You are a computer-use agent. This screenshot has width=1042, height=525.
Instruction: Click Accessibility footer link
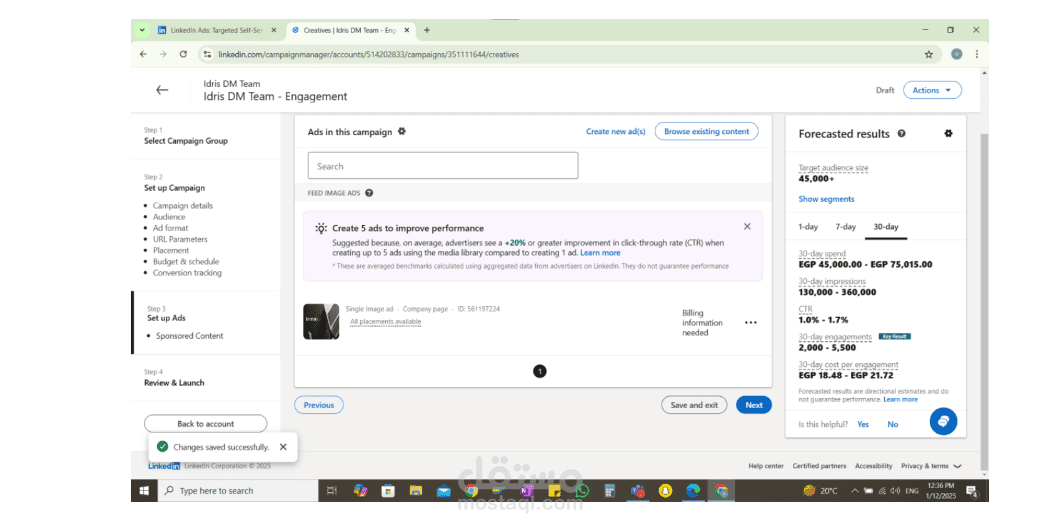click(x=873, y=466)
